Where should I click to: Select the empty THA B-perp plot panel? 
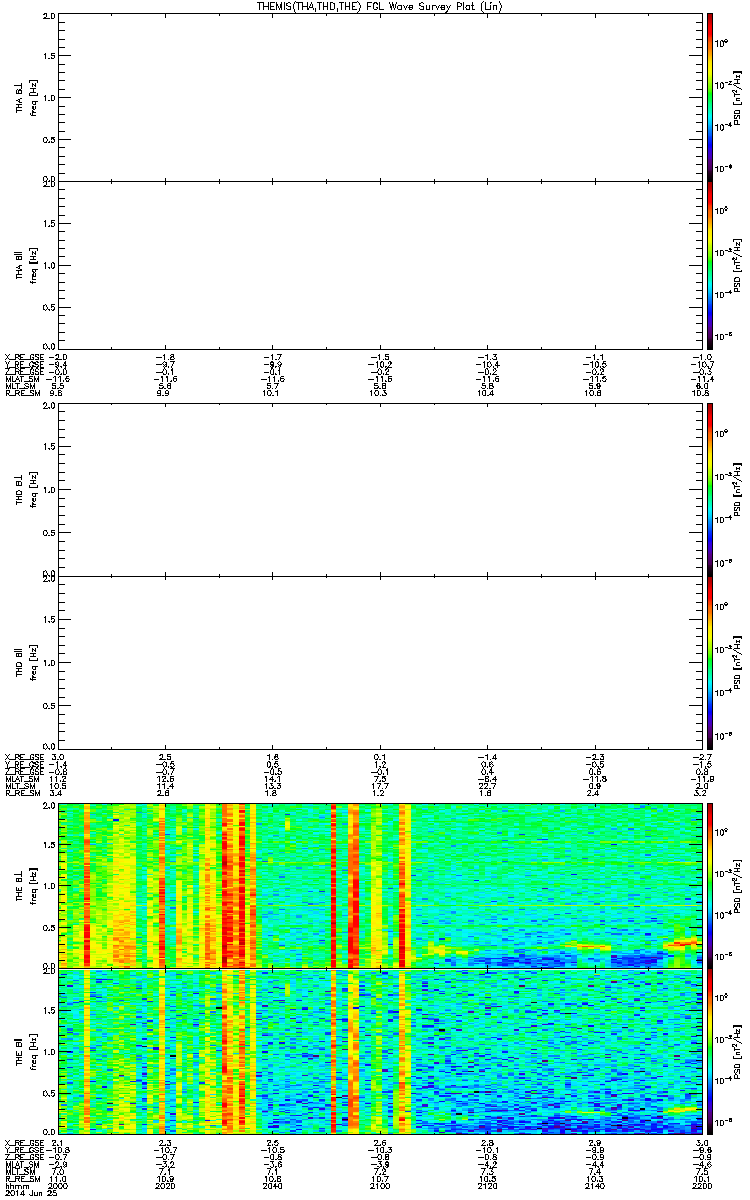380,97
